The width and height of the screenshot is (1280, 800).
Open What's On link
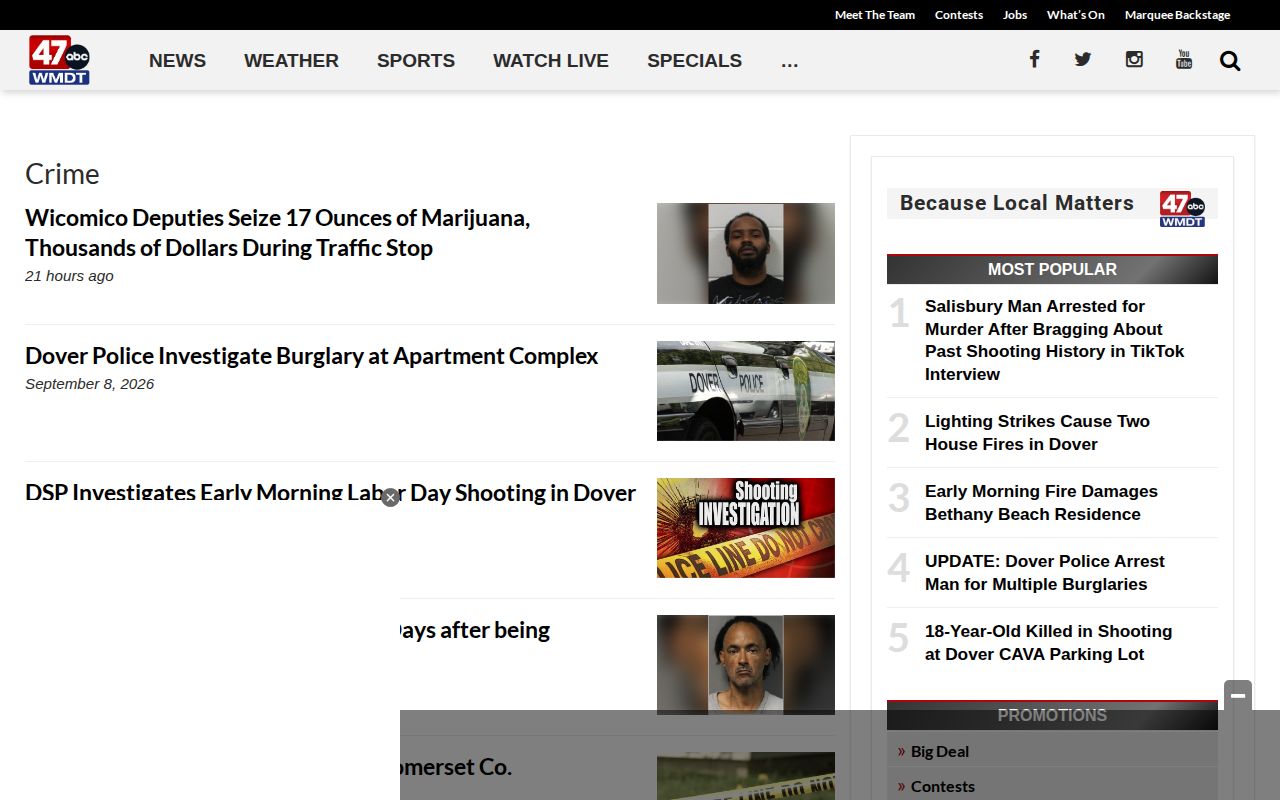click(x=1076, y=15)
